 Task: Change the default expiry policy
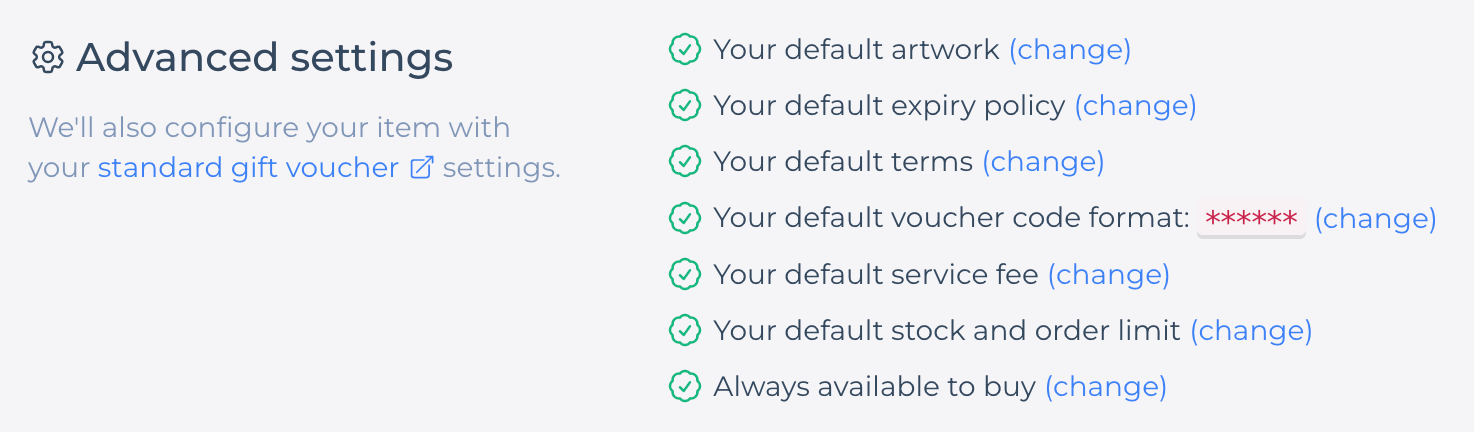[1135, 105]
